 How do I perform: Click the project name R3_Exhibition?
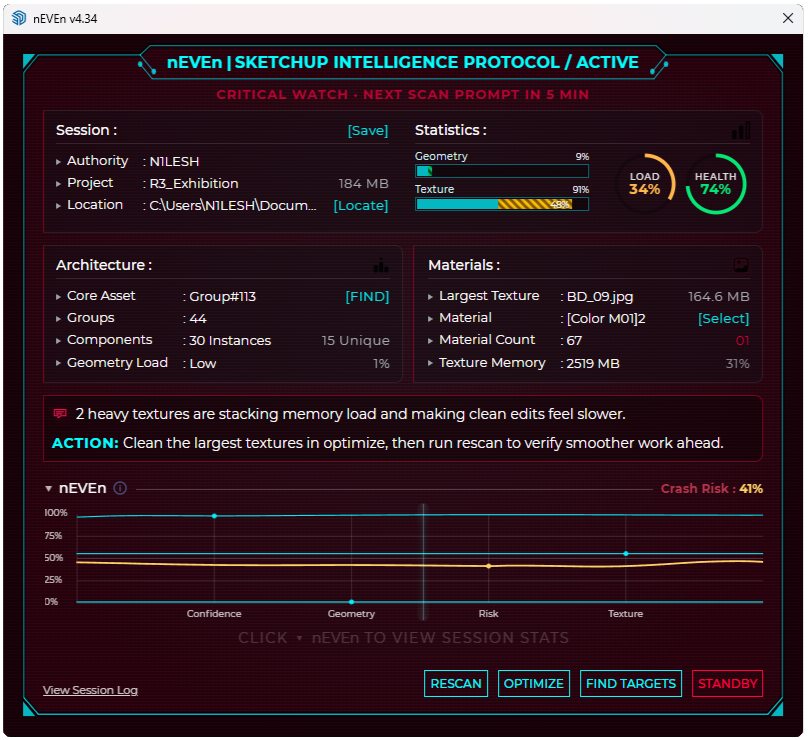tap(194, 183)
